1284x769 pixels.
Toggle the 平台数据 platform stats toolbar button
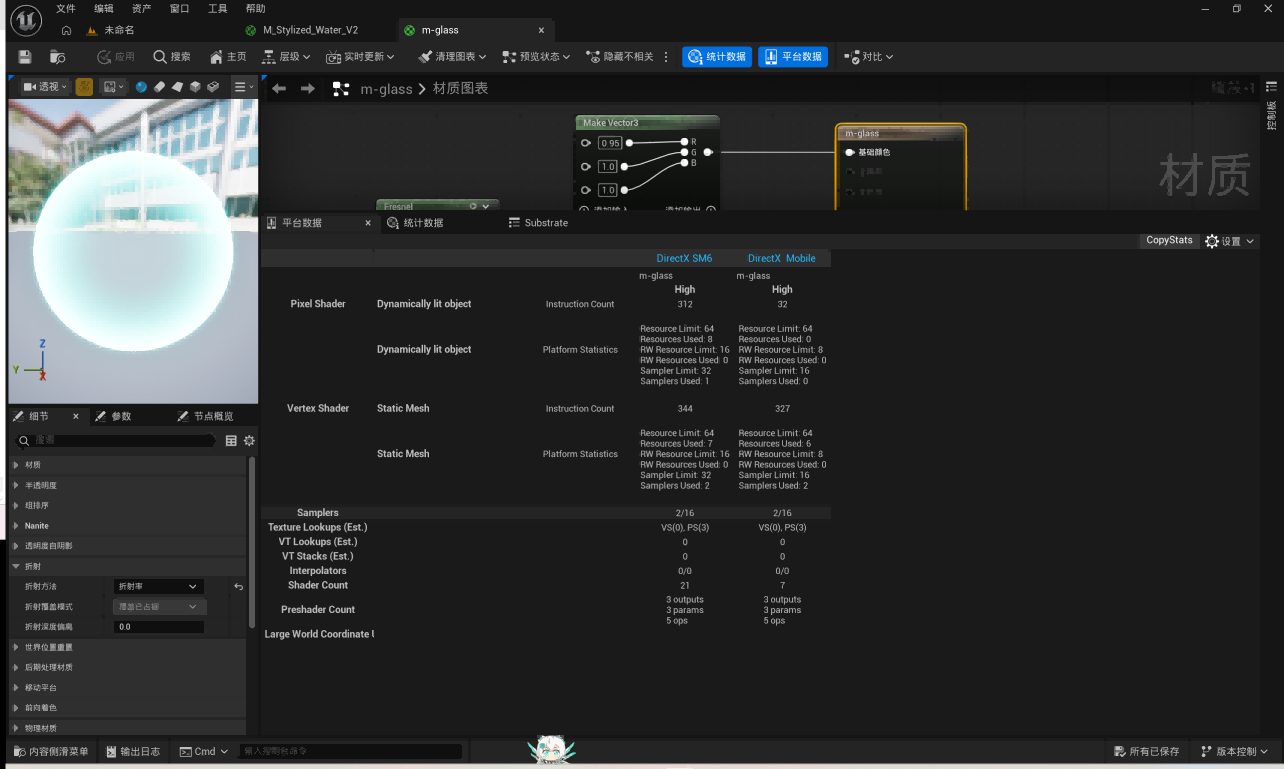(x=793, y=57)
